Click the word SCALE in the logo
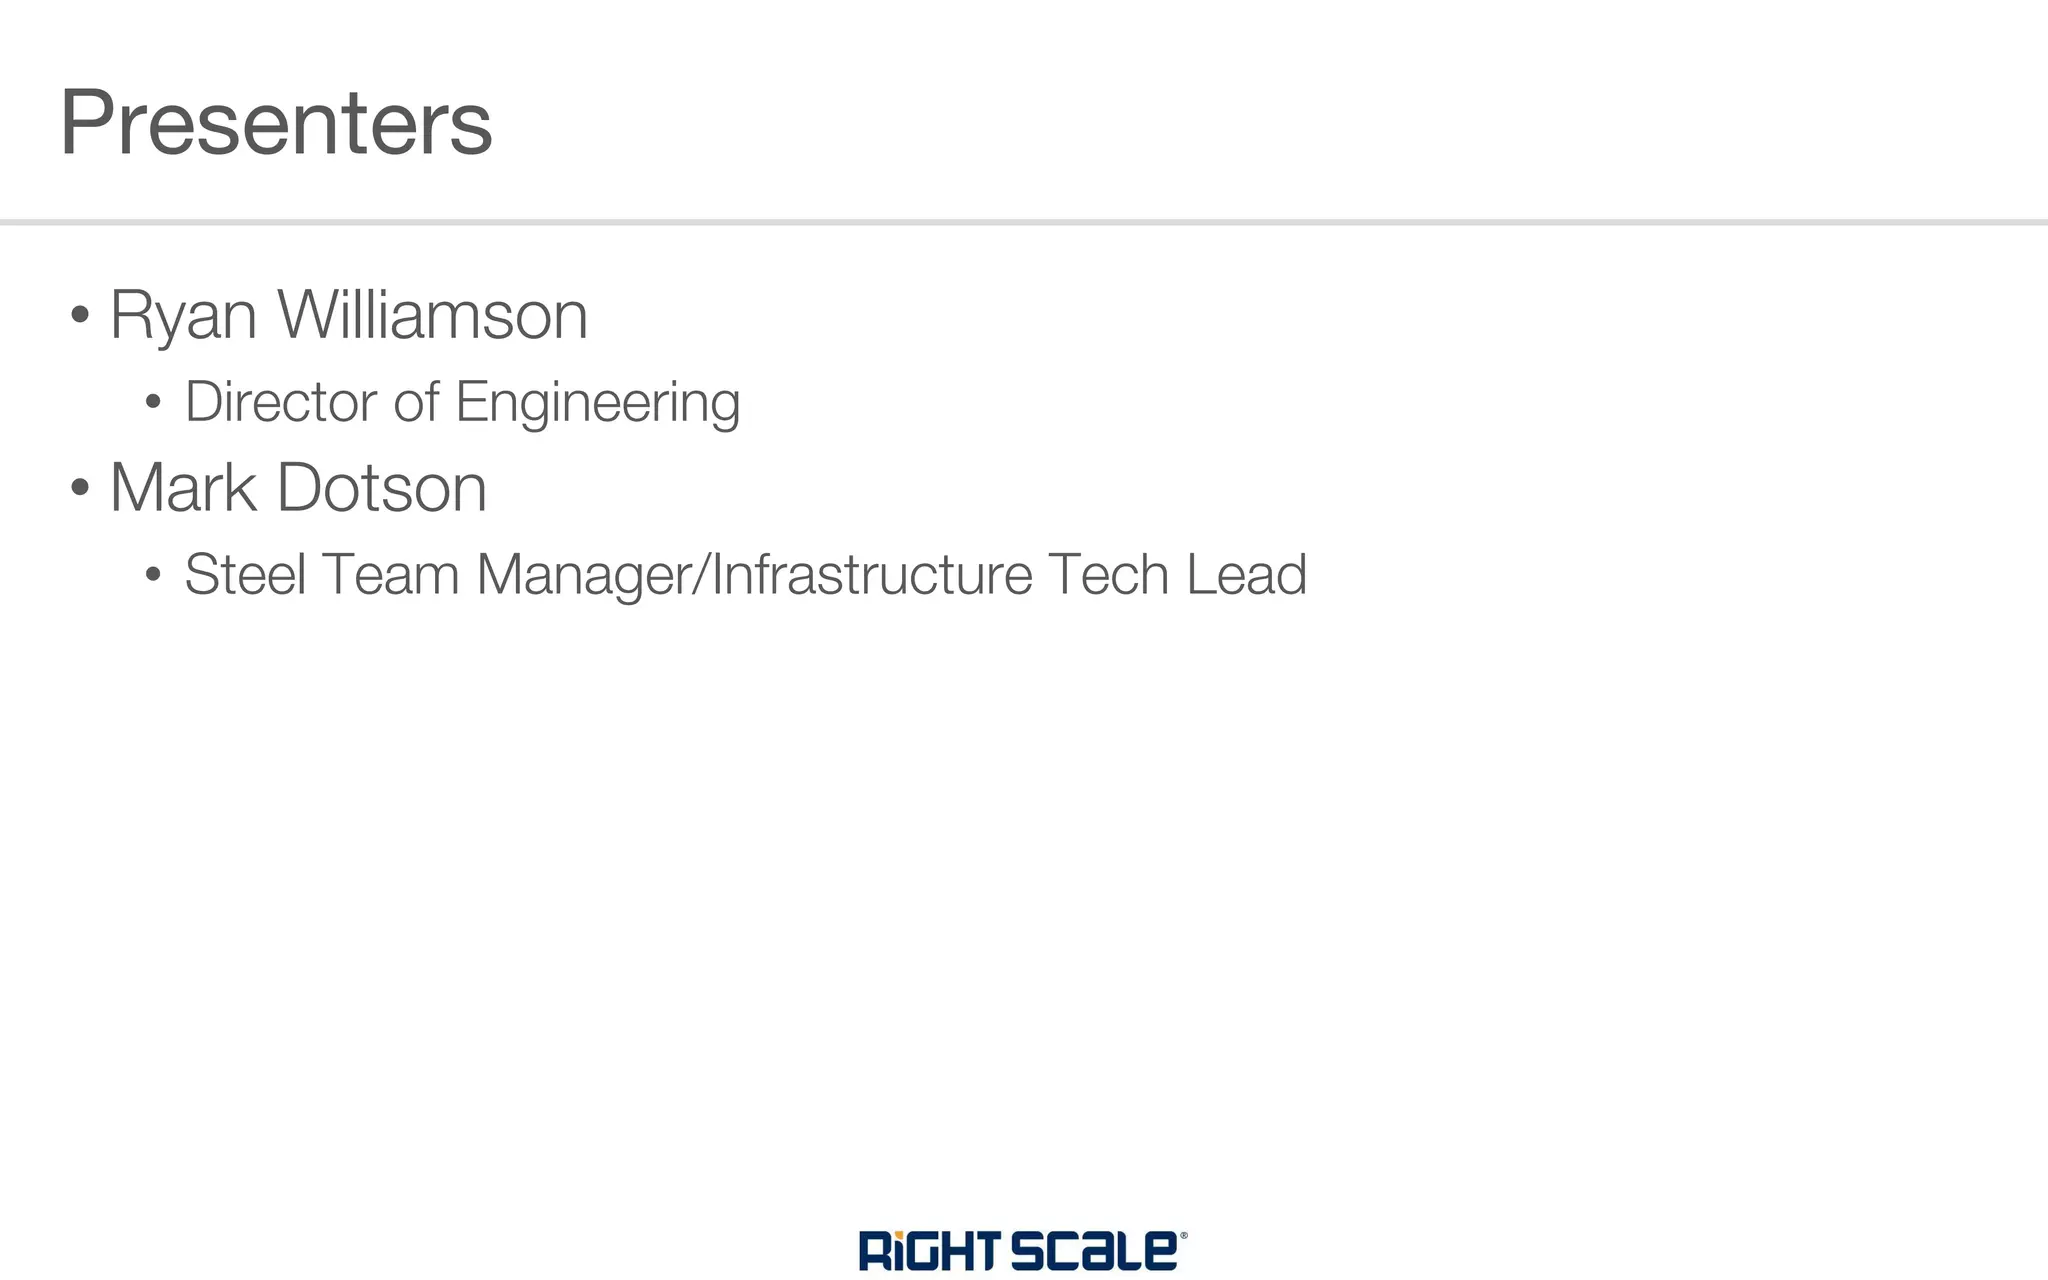Image resolution: width=2048 pixels, height=1280 pixels. point(1094,1252)
